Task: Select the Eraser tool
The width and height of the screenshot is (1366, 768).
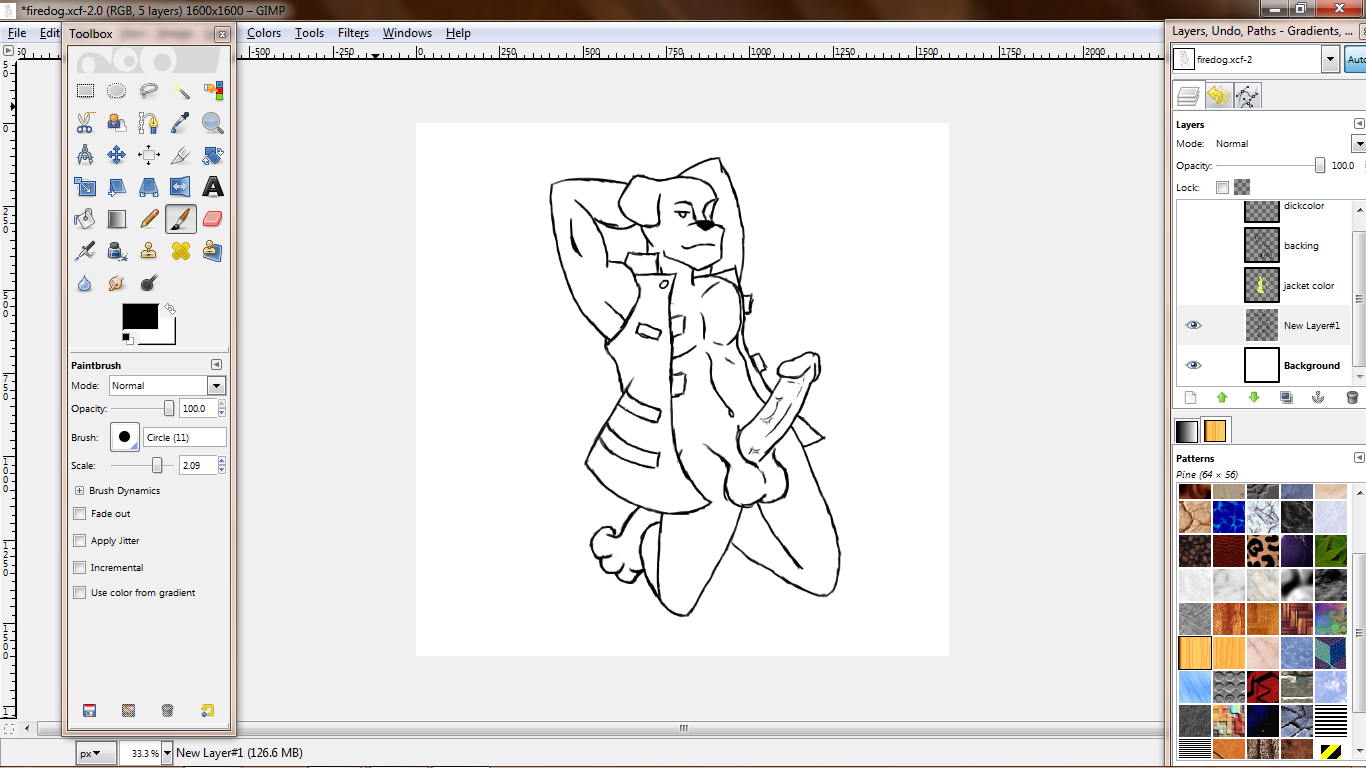Action: point(212,219)
